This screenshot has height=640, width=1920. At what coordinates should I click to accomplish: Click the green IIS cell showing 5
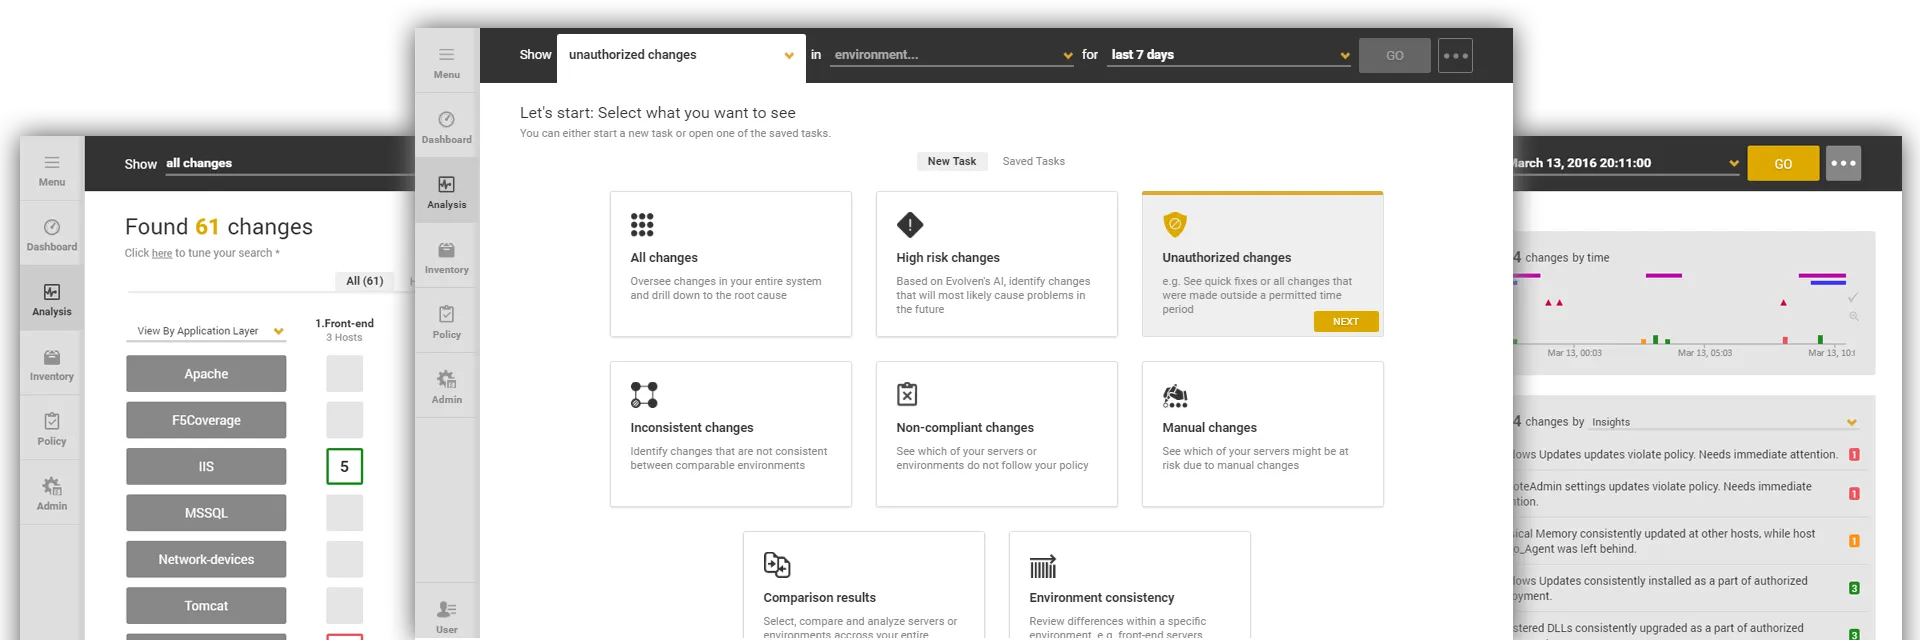(x=344, y=466)
